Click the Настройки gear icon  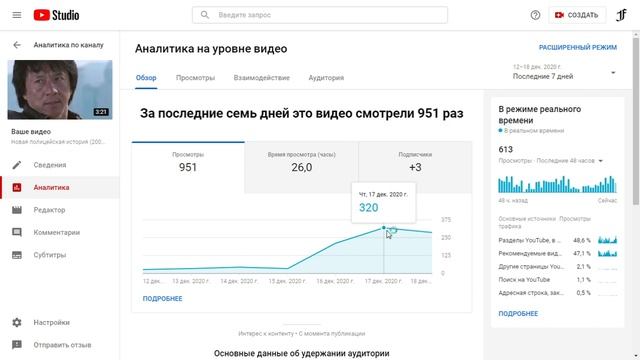pos(17,322)
